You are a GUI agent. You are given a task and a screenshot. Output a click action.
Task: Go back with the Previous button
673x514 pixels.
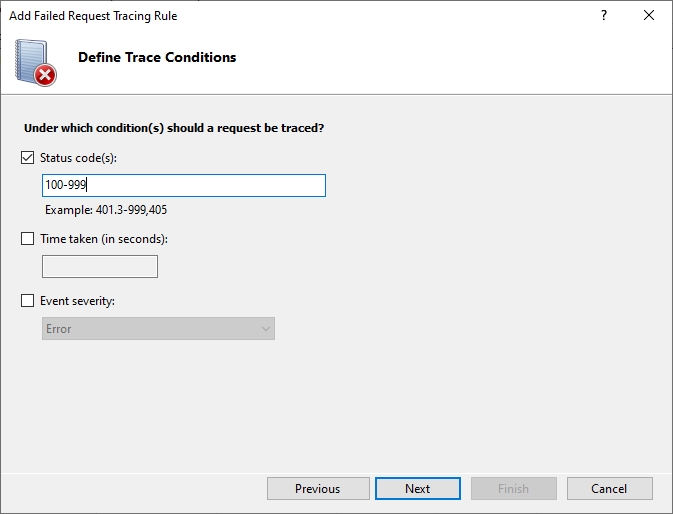click(x=318, y=489)
